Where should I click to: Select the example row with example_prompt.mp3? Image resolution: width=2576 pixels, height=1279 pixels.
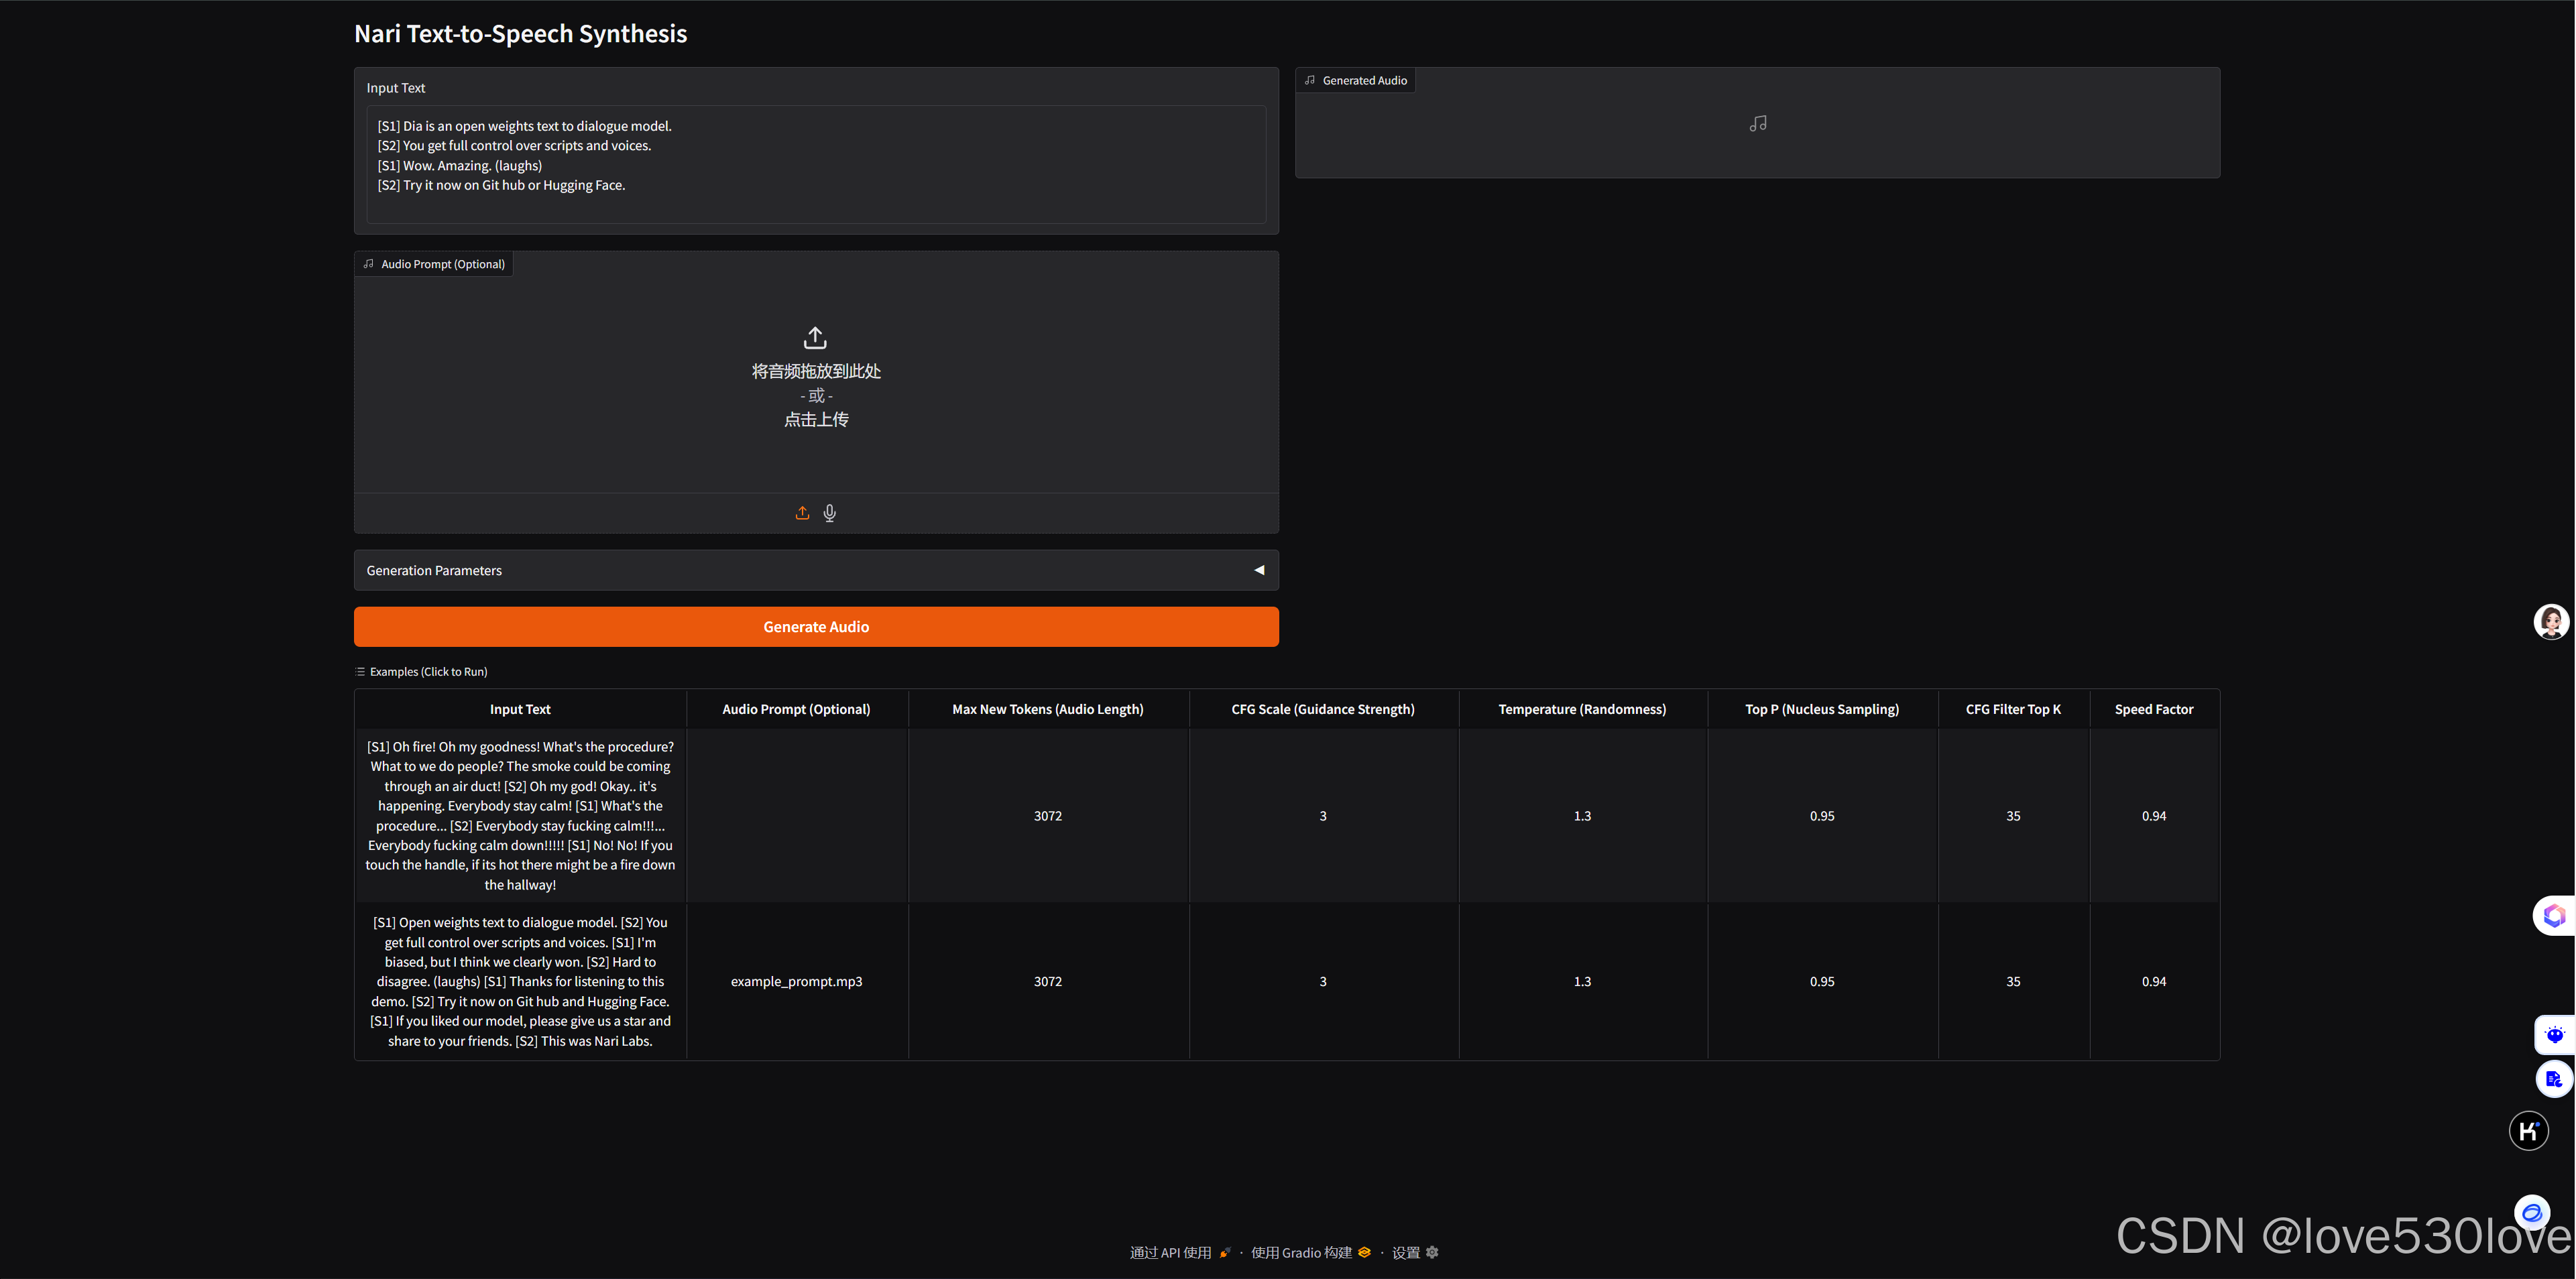(x=796, y=981)
